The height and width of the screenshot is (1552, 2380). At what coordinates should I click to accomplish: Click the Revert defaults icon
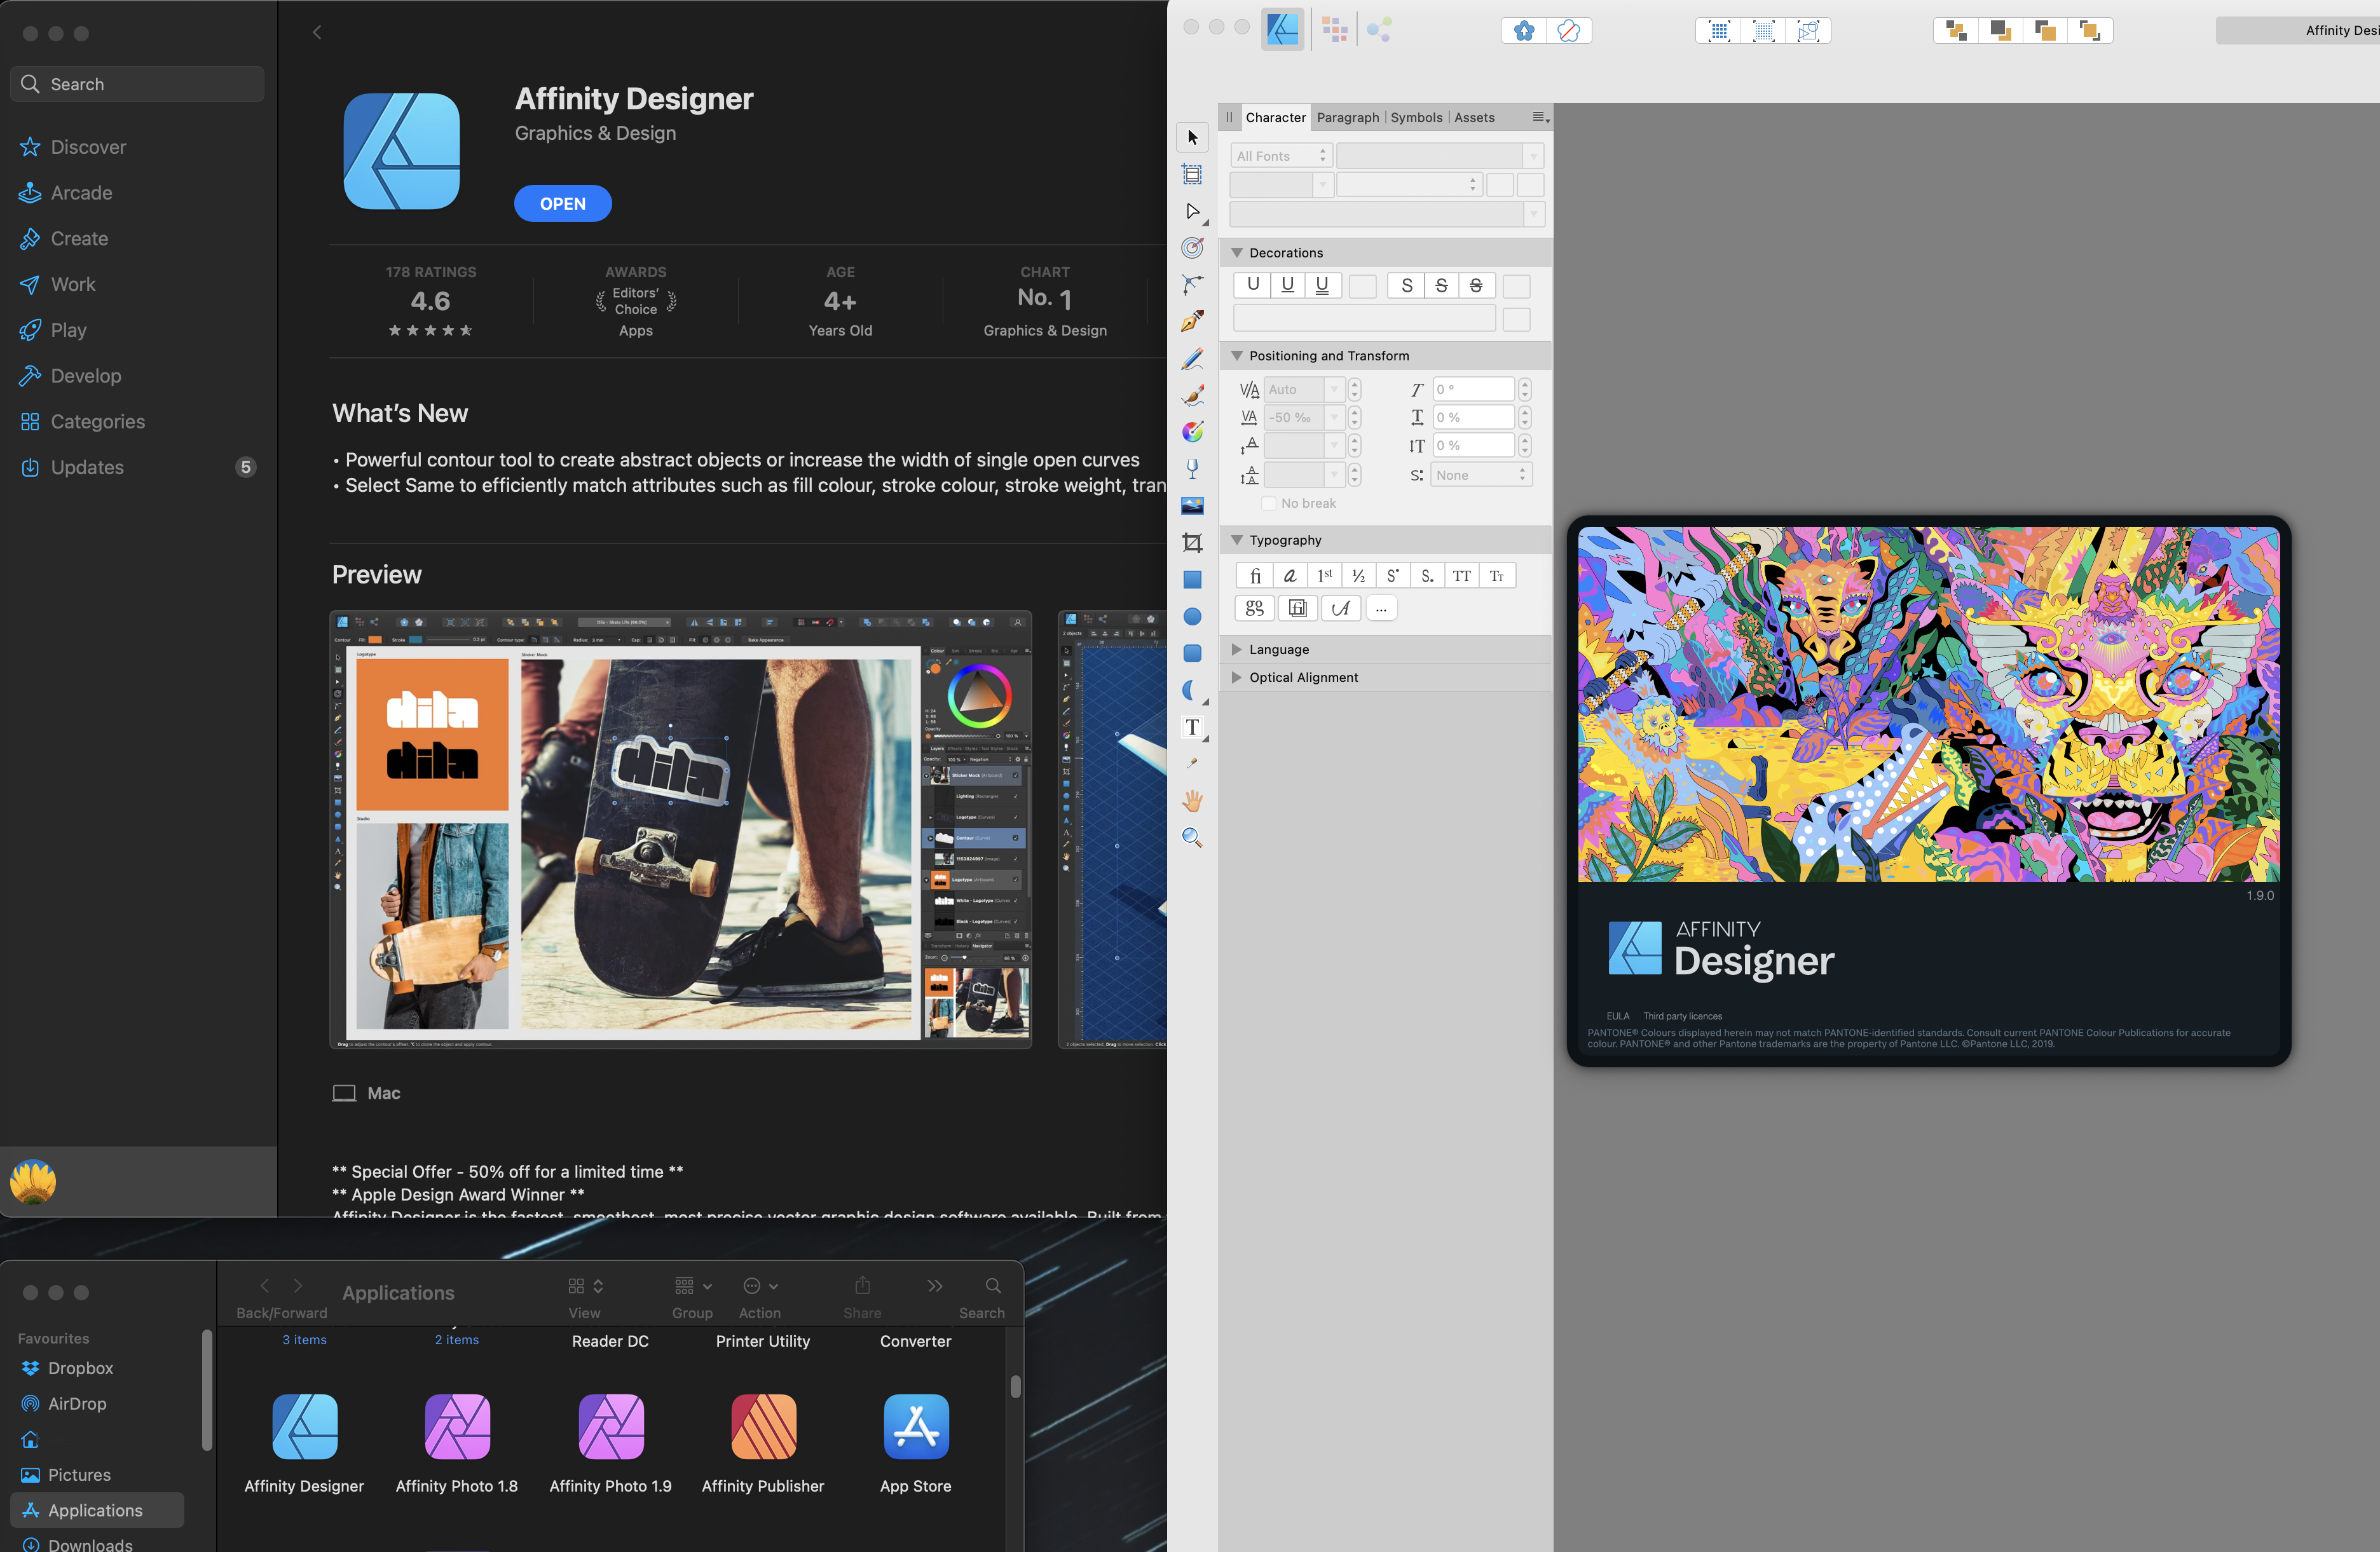tap(1569, 31)
